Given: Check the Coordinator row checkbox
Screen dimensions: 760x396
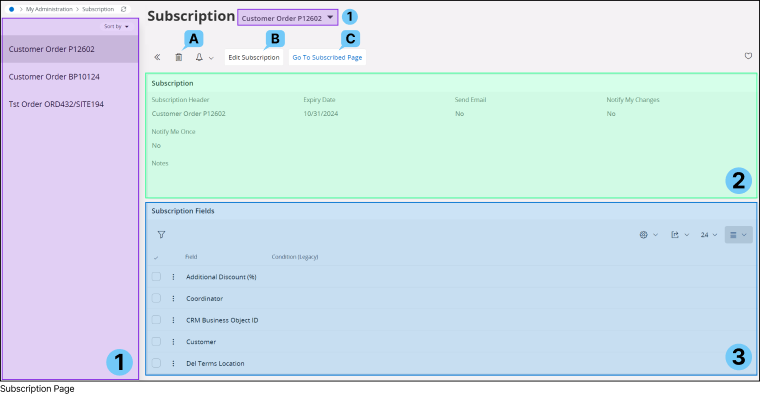Looking at the screenshot, I should pos(156,298).
